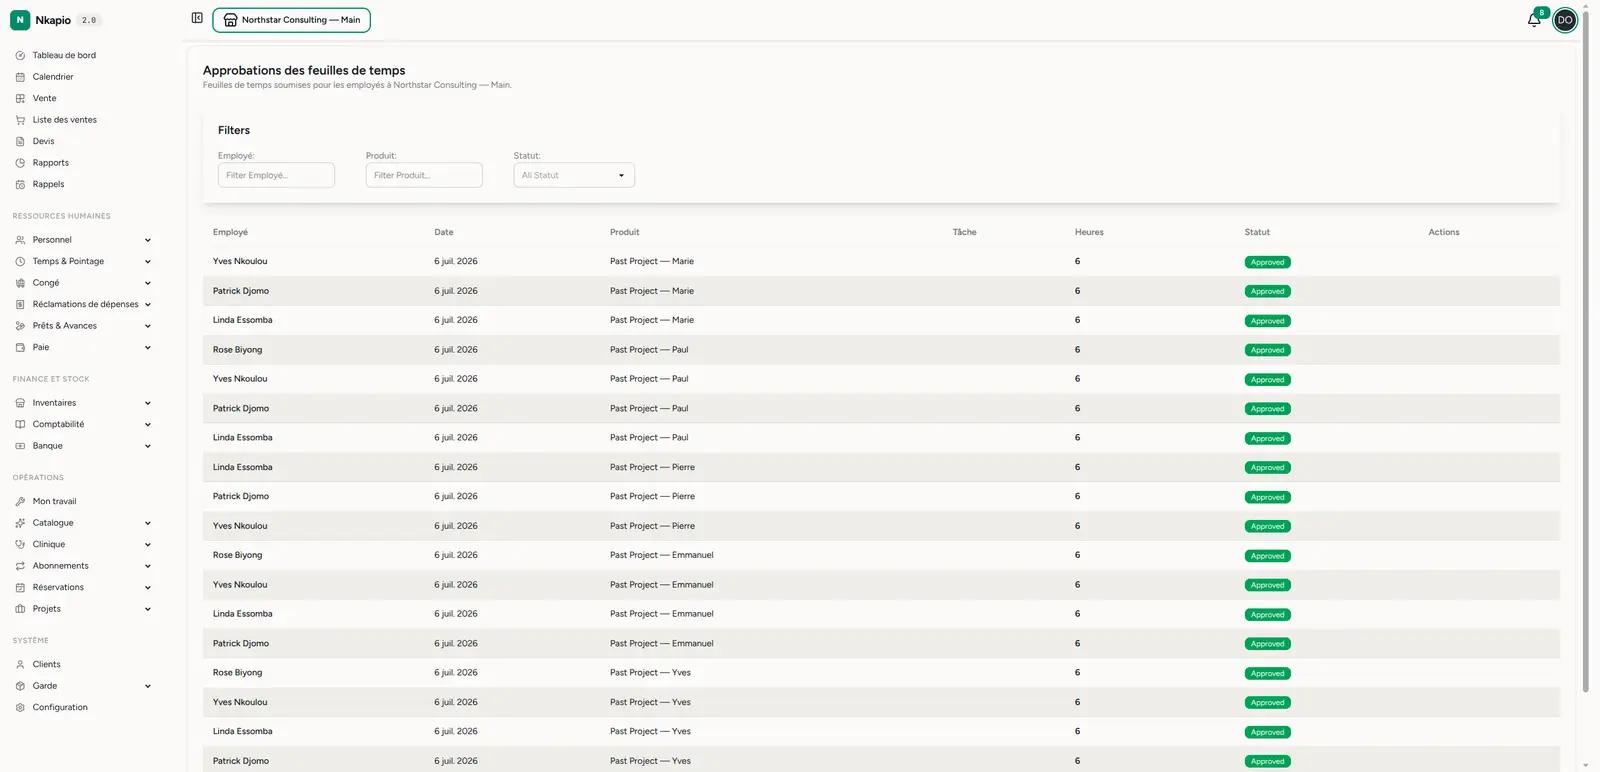Screen dimensions: 1600x772
Task: Click the Configuration gear icon
Action: 20,707
